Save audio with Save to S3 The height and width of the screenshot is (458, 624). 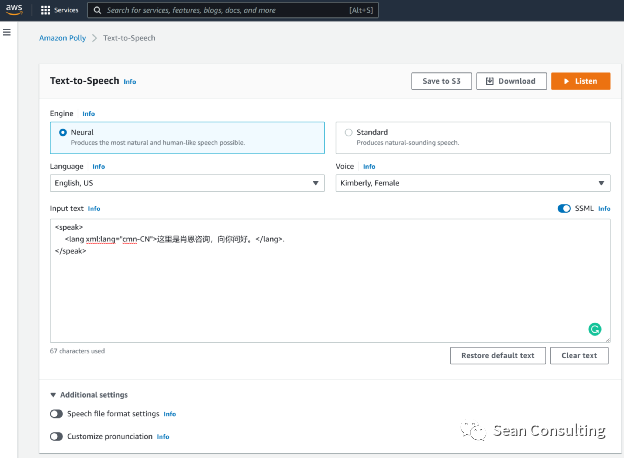(441, 81)
